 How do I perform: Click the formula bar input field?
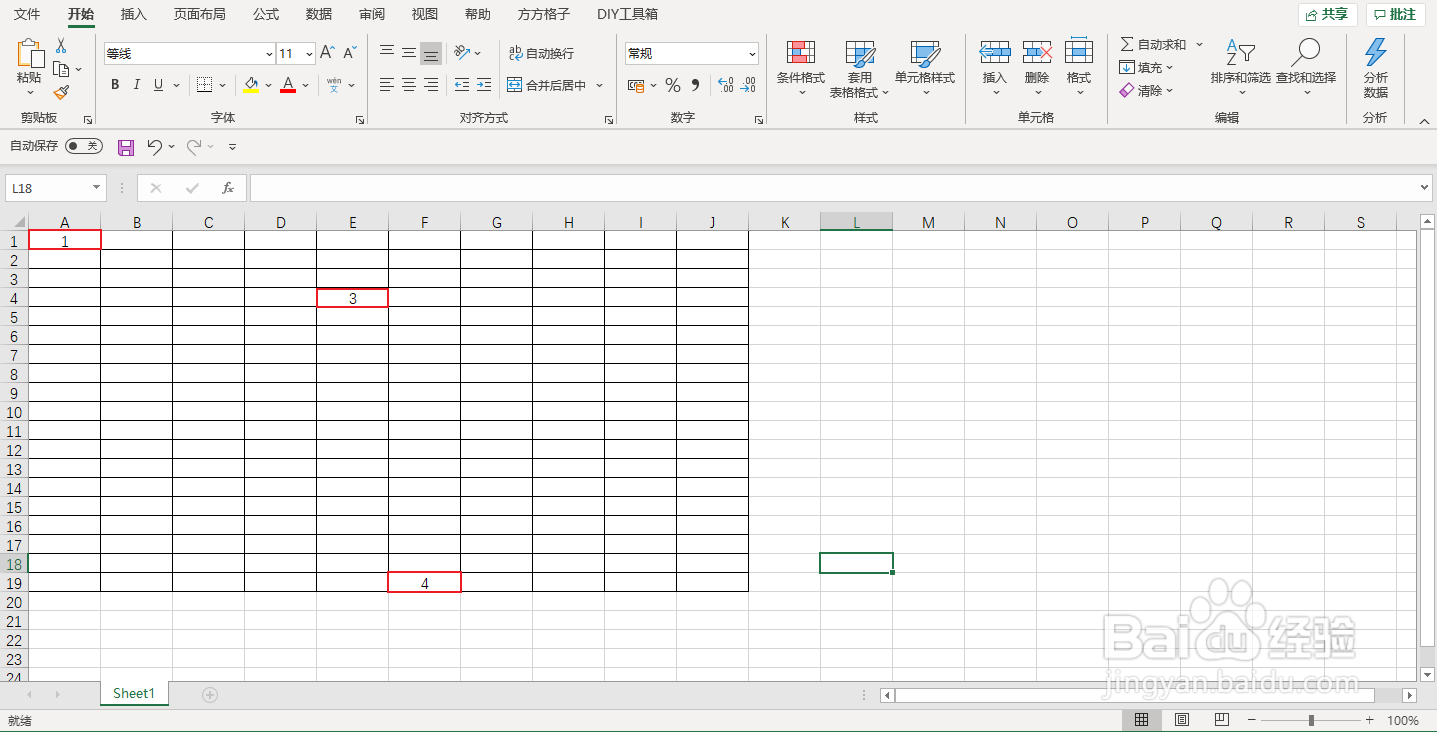835,188
